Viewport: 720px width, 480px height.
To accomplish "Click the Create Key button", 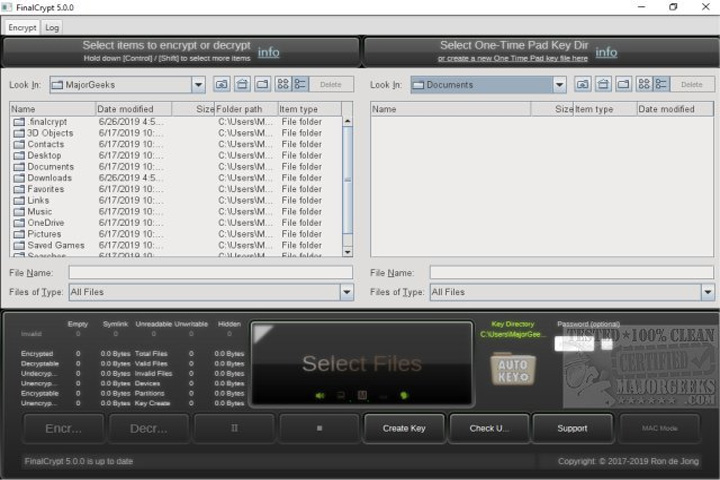I will [x=404, y=429].
